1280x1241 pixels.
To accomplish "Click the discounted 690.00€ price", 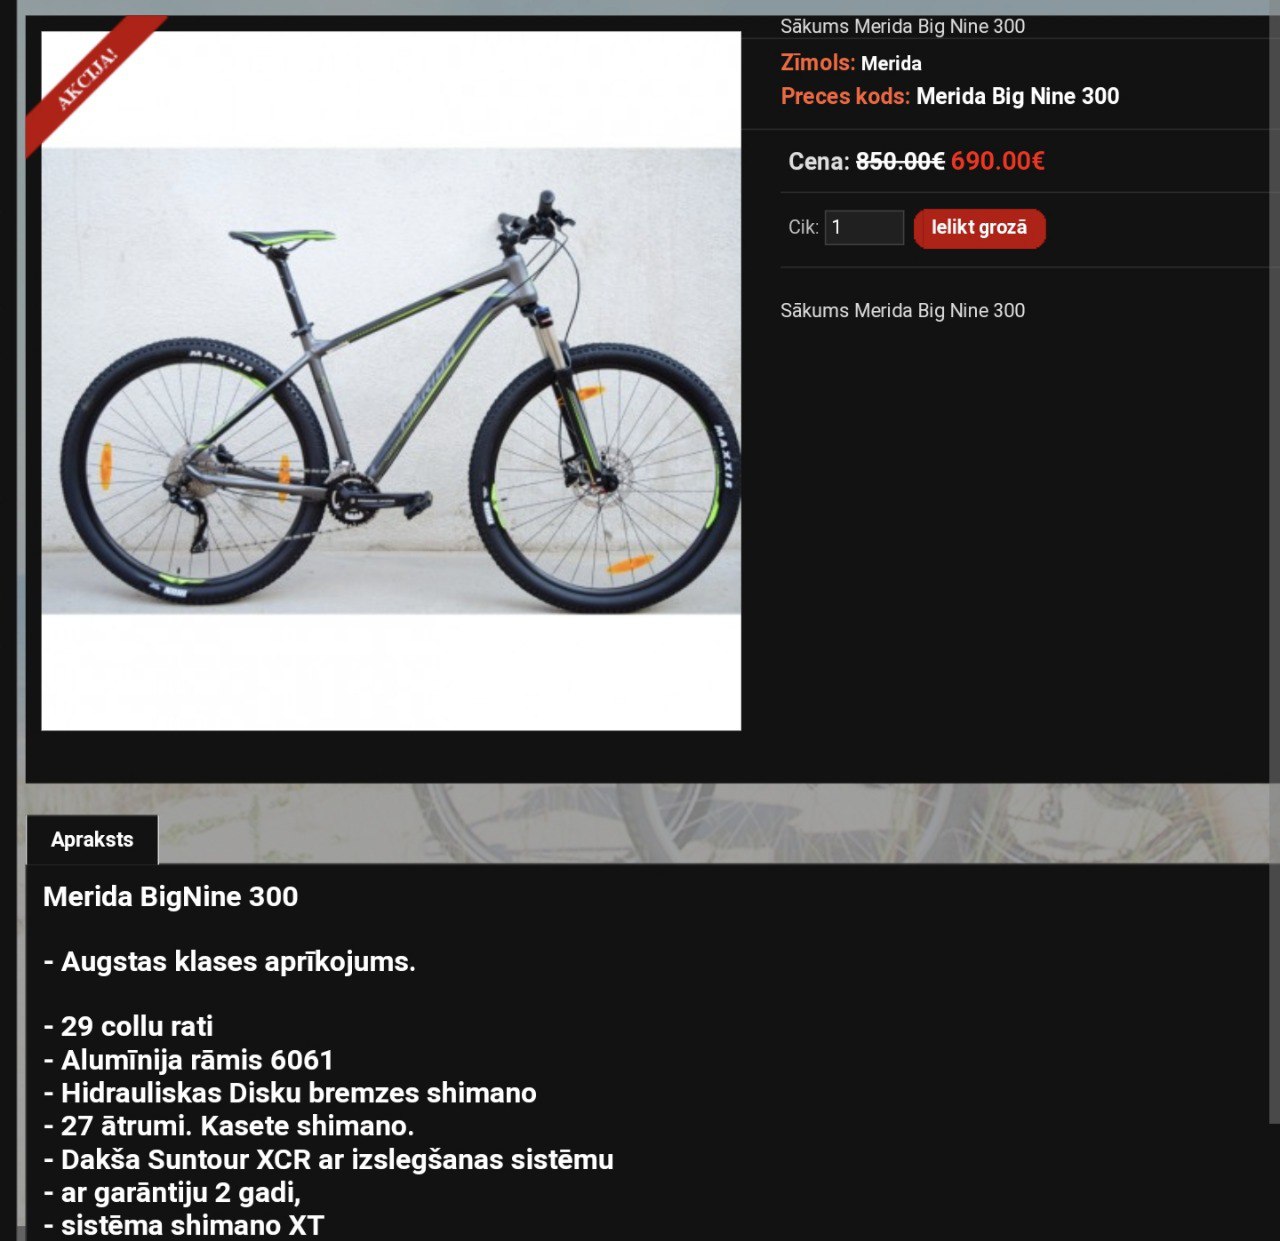I will click(997, 161).
